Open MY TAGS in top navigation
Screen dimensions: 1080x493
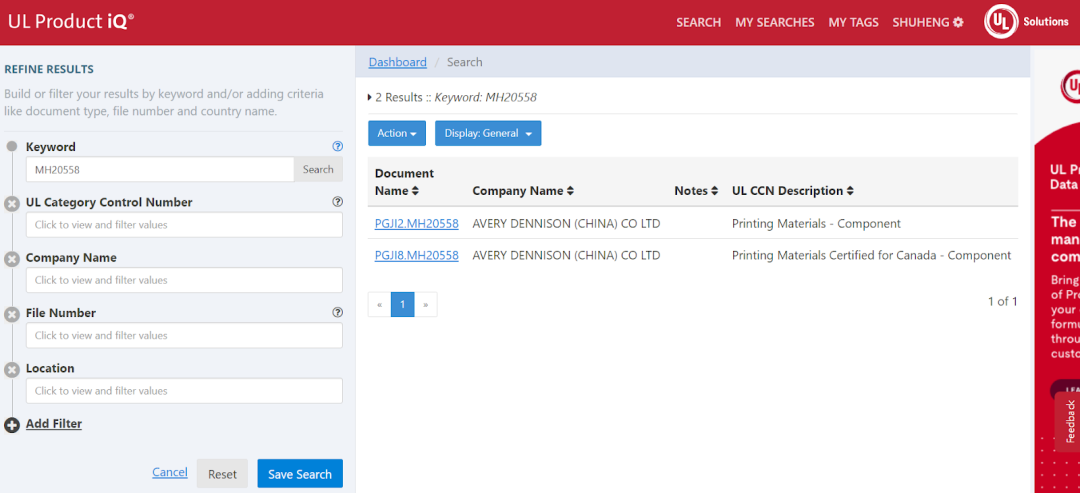click(853, 23)
